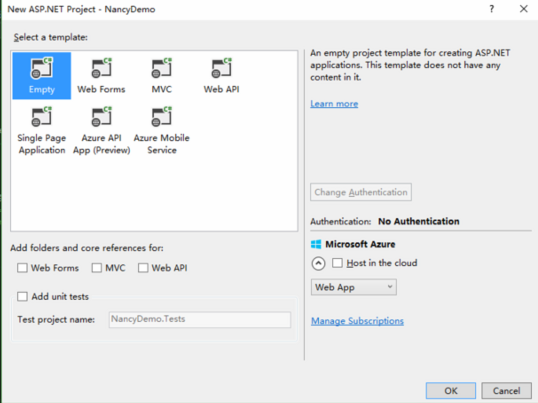Open the Learn more link

pos(334,104)
